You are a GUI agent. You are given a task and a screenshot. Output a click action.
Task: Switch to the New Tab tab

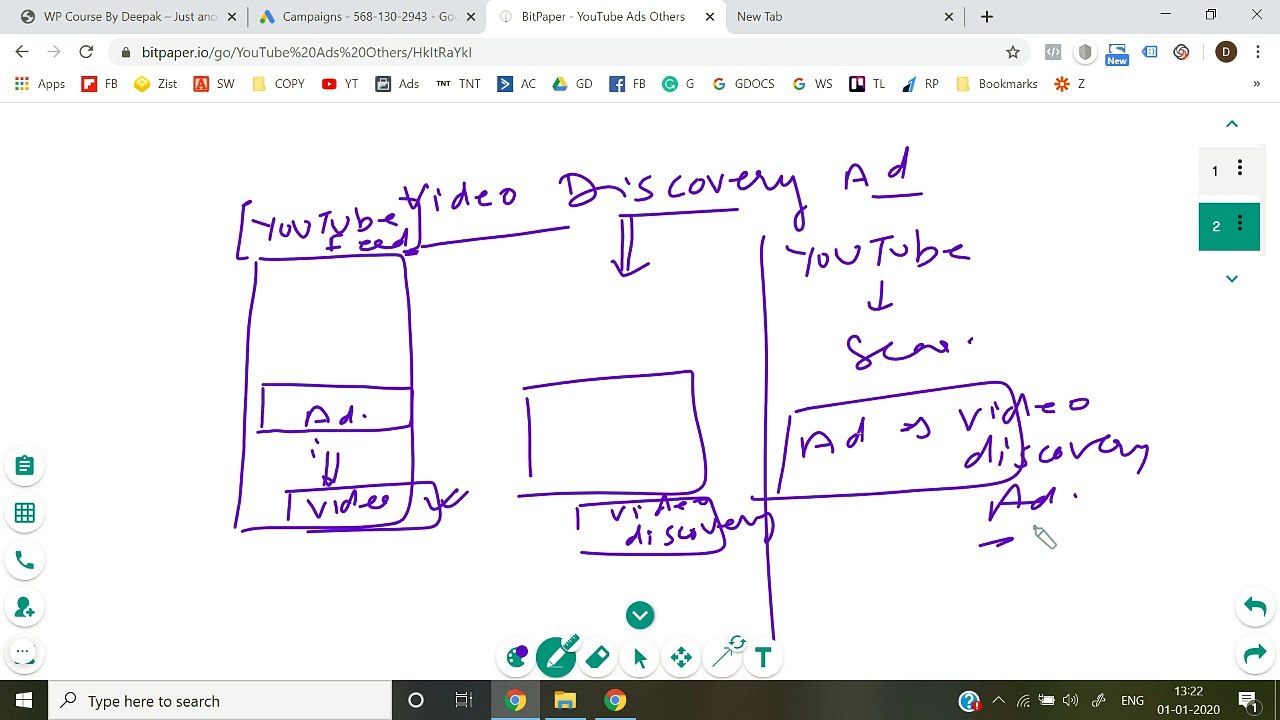[845, 16]
